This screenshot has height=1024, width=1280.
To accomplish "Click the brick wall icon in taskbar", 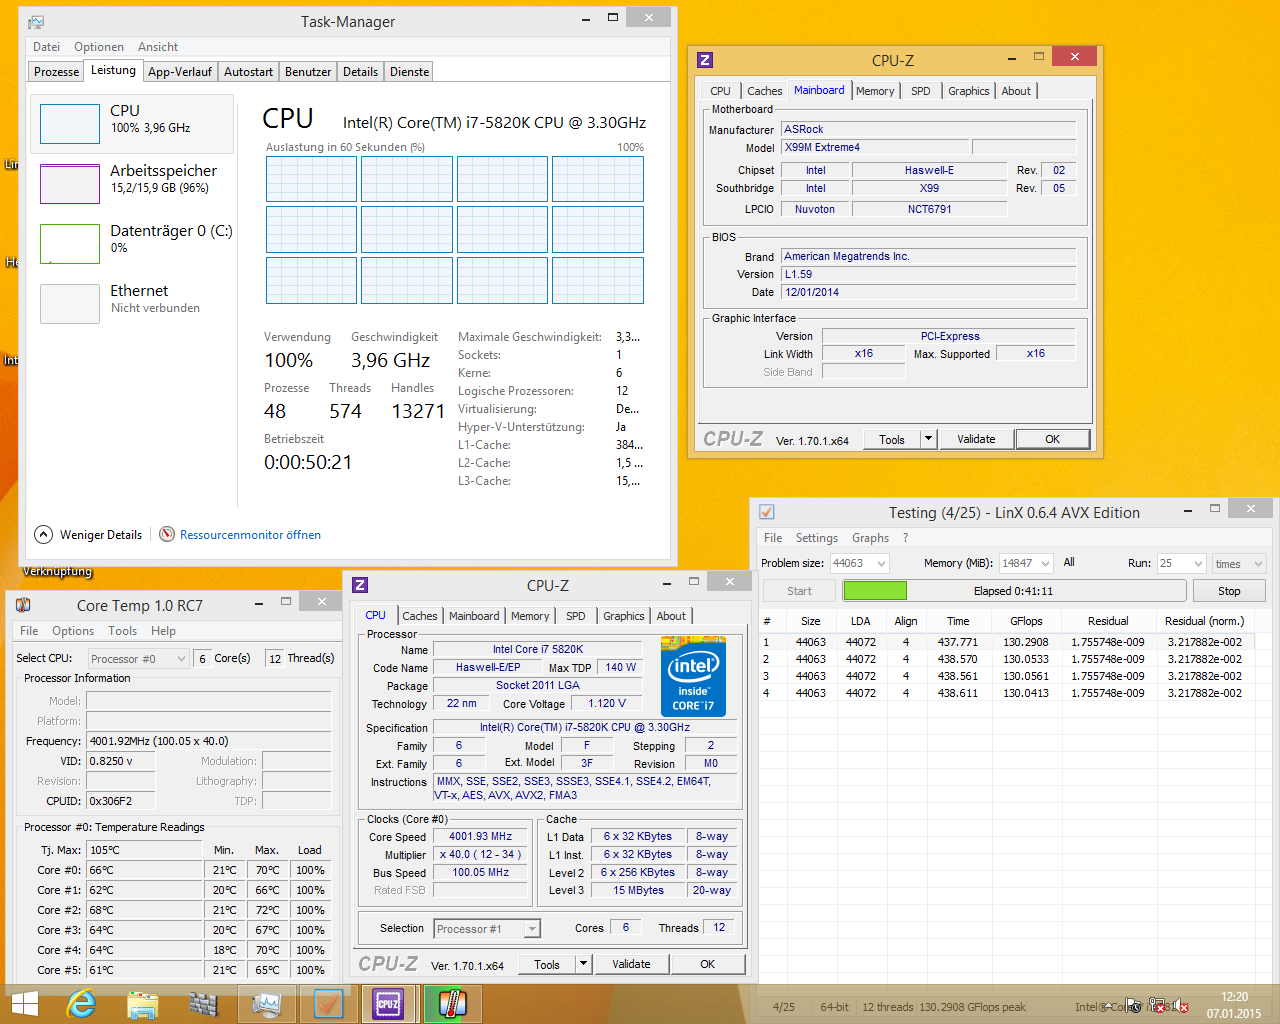I will tap(203, 1004).
